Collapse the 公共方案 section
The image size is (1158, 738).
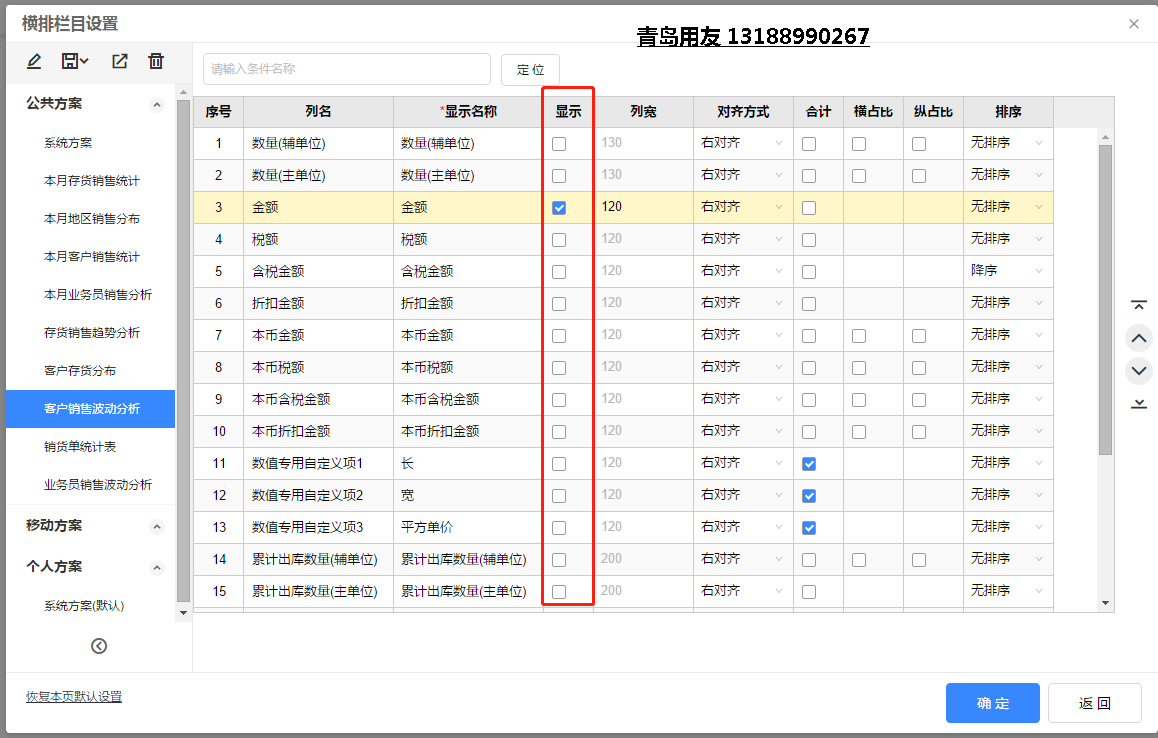point(156,104)
